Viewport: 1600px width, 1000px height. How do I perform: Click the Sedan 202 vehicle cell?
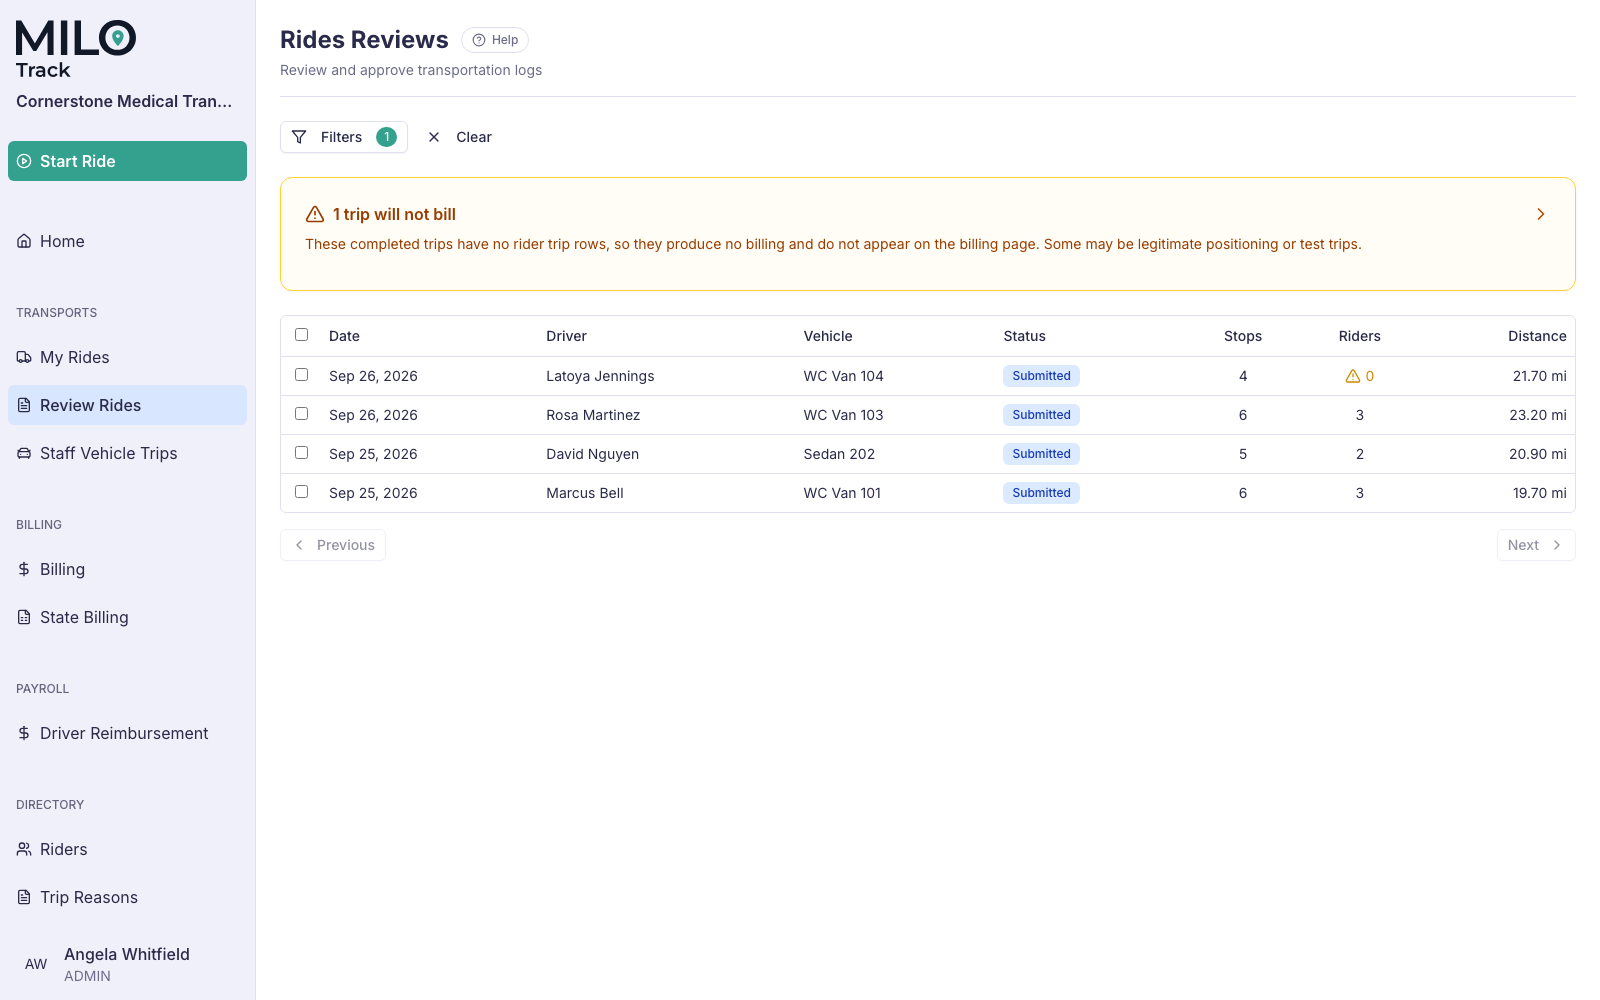pos(839,454)
